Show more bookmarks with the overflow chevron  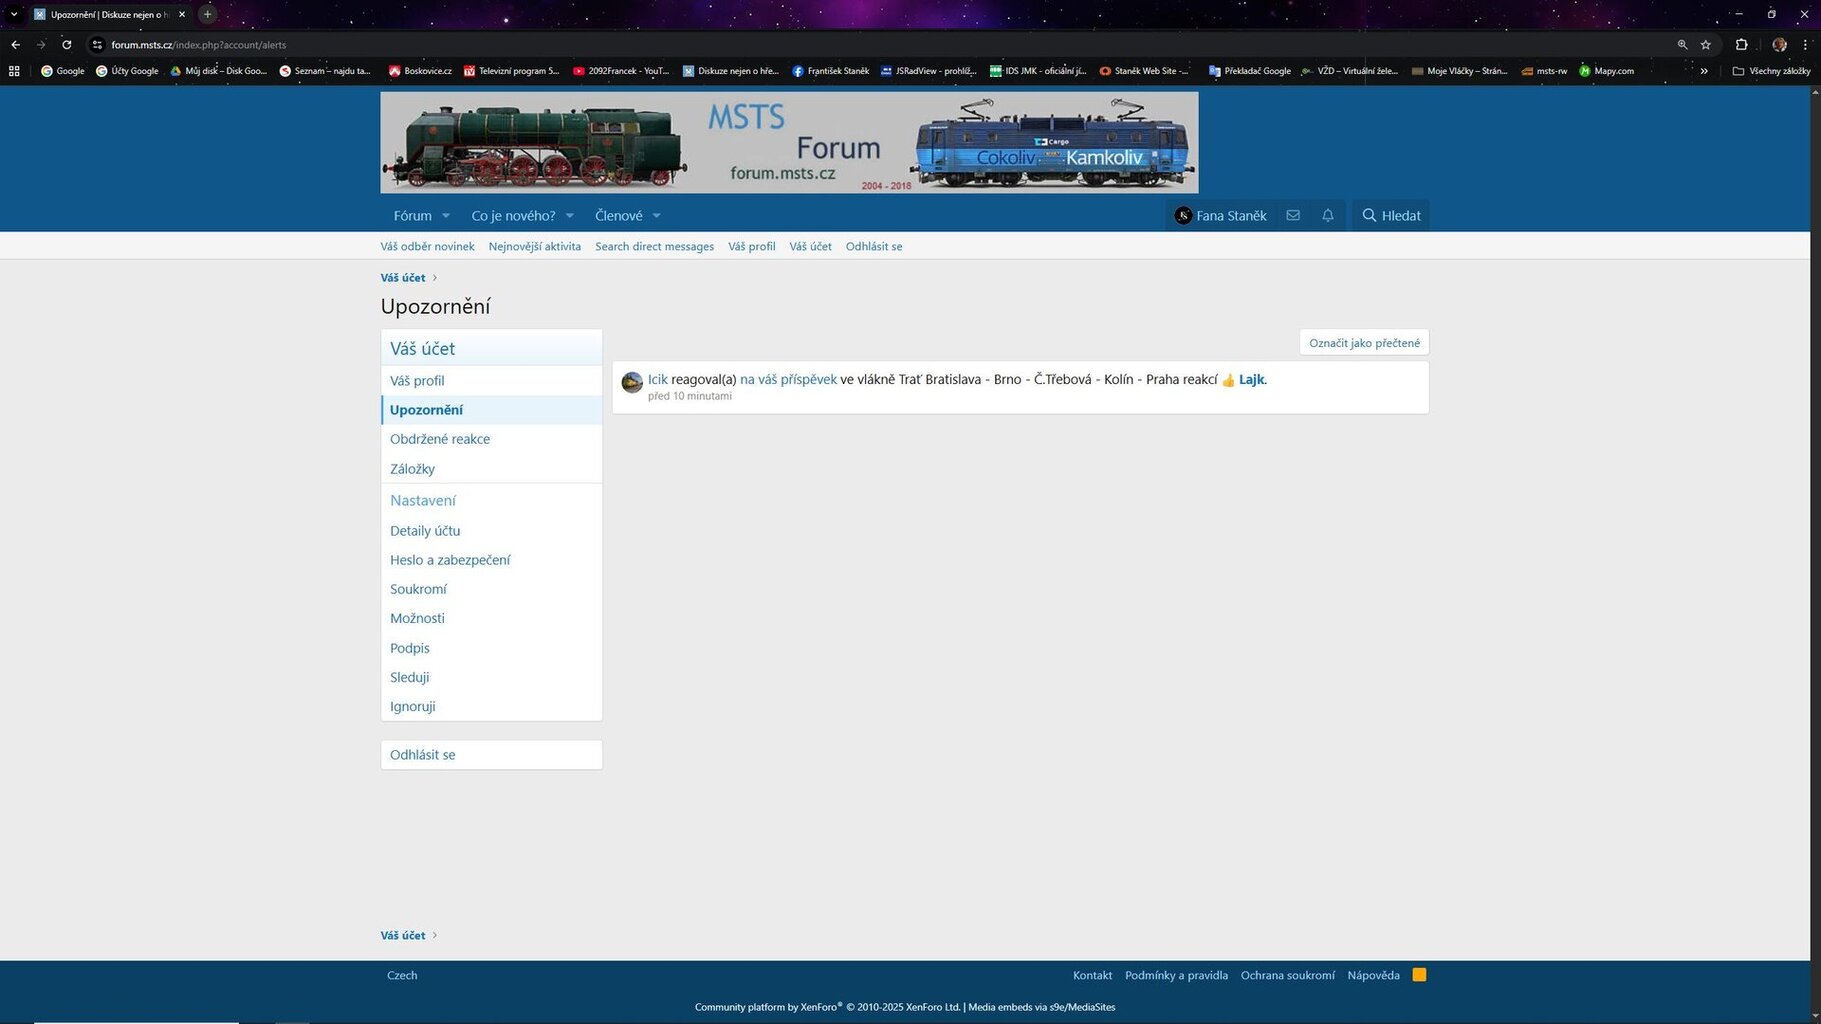click(x=1704, y=71)
